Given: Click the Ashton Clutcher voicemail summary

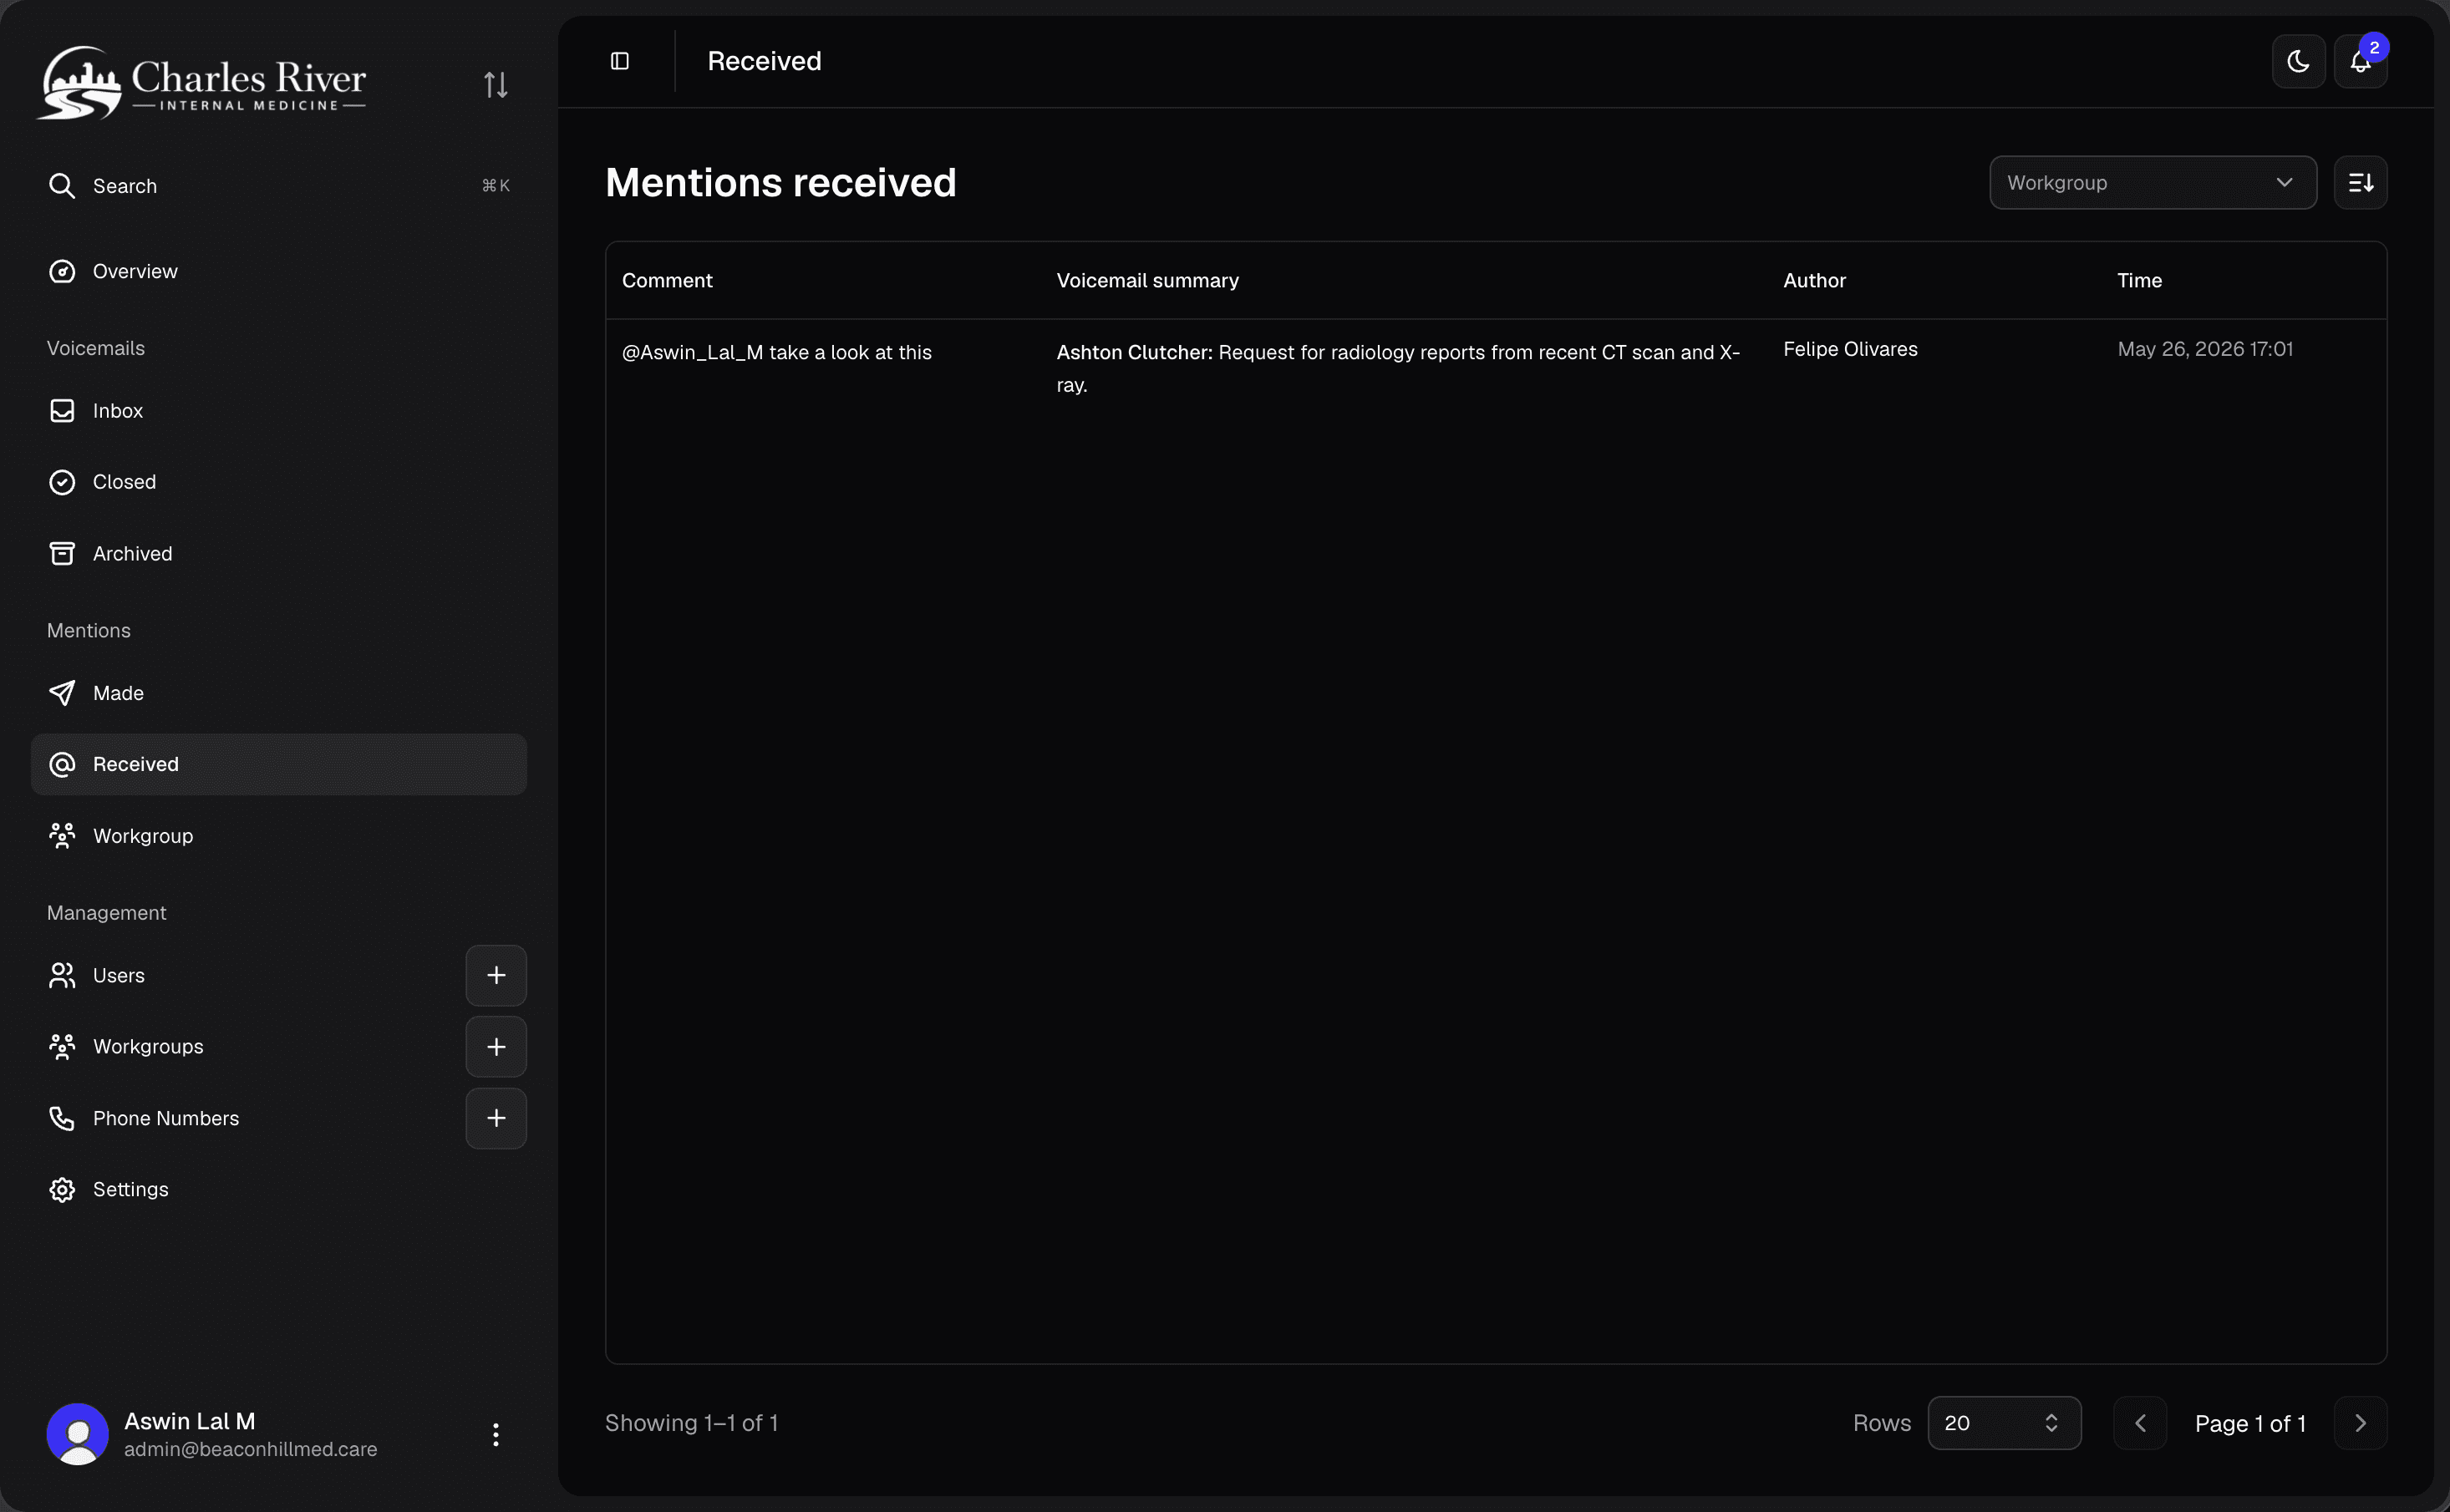Looking at the screenshot, I should tap(1398, 369).
